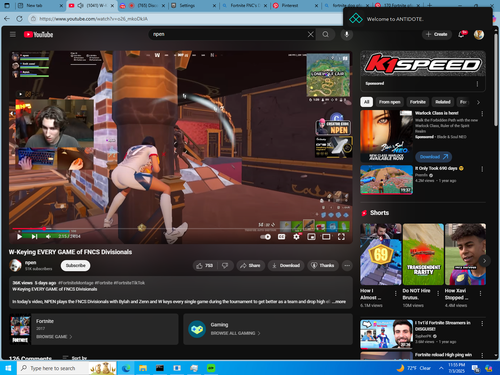The height and width of the screenshot is (375, 500).
Task: Open more actions ellipsis under the video
Action: (347, 266)
